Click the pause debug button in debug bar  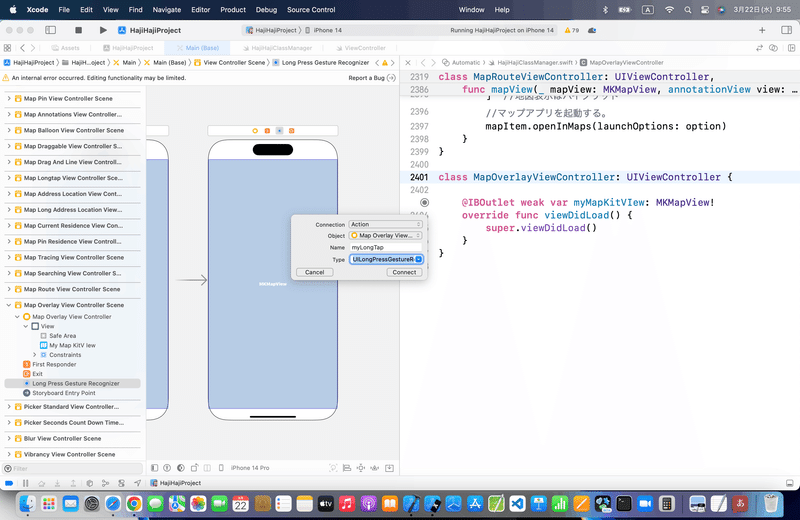pyautogui.click(x=26, y=483)
